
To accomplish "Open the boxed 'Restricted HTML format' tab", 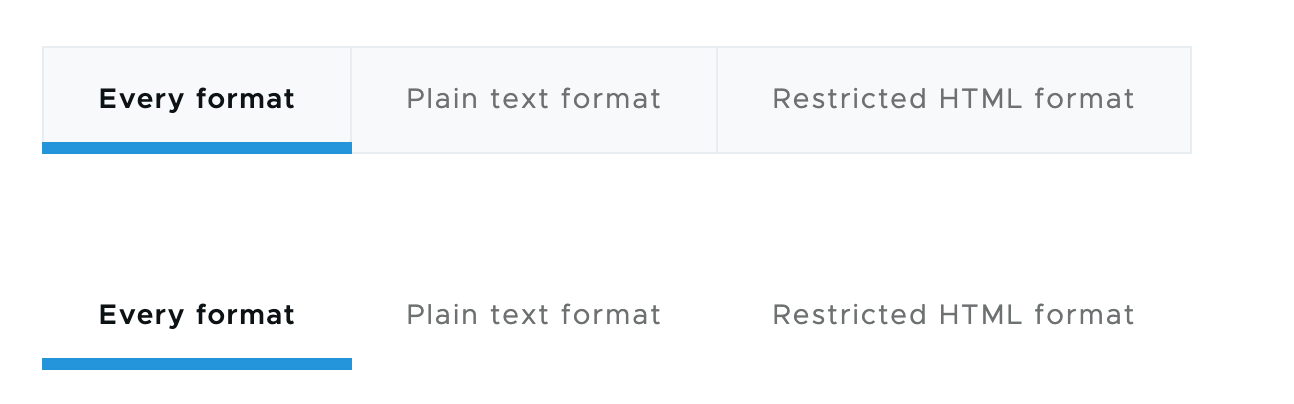I will click(953, 99).
